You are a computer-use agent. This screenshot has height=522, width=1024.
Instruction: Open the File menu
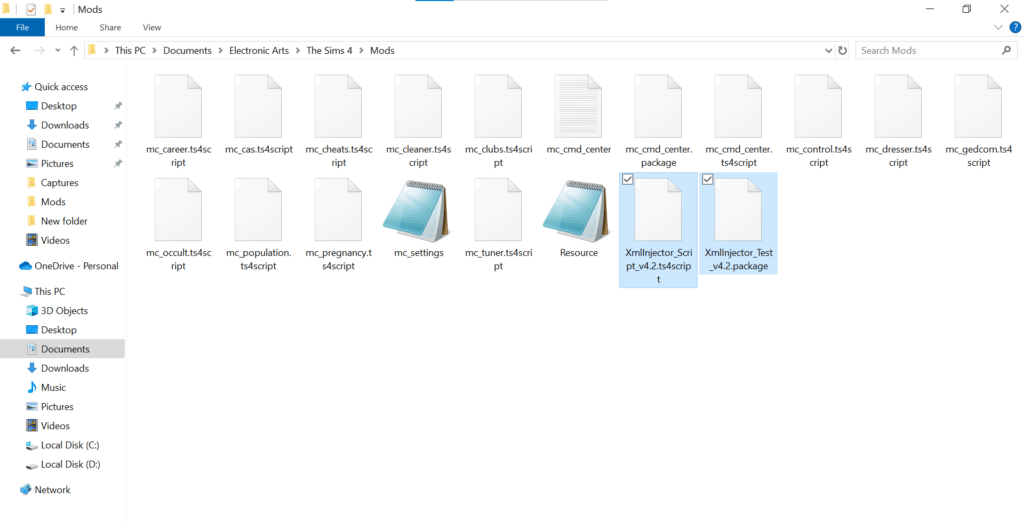point(22,28)
